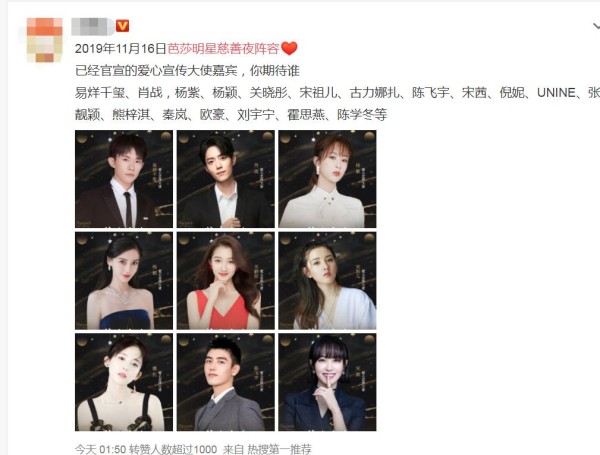Open photo of woman in blue strapless dress

point(124,281)
